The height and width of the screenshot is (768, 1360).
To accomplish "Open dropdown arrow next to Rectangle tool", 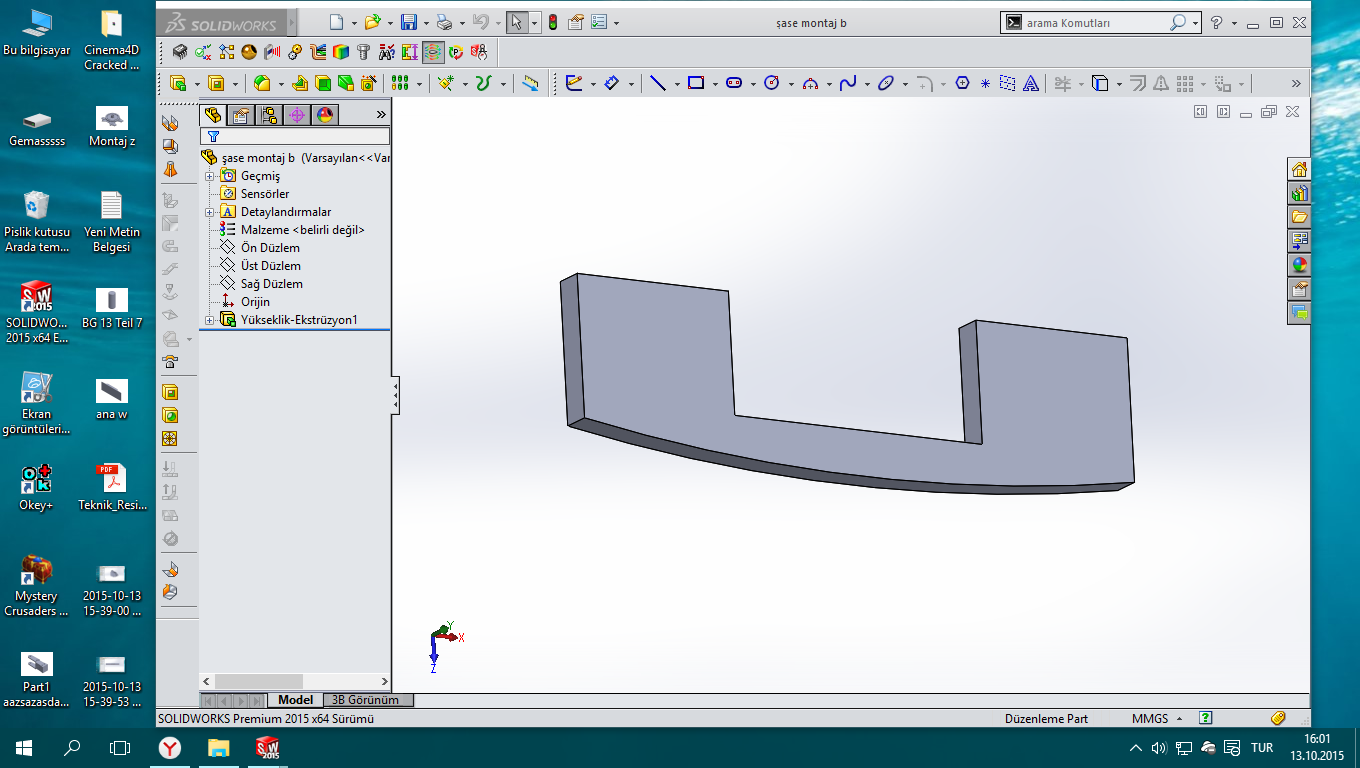I will point(714,84).
